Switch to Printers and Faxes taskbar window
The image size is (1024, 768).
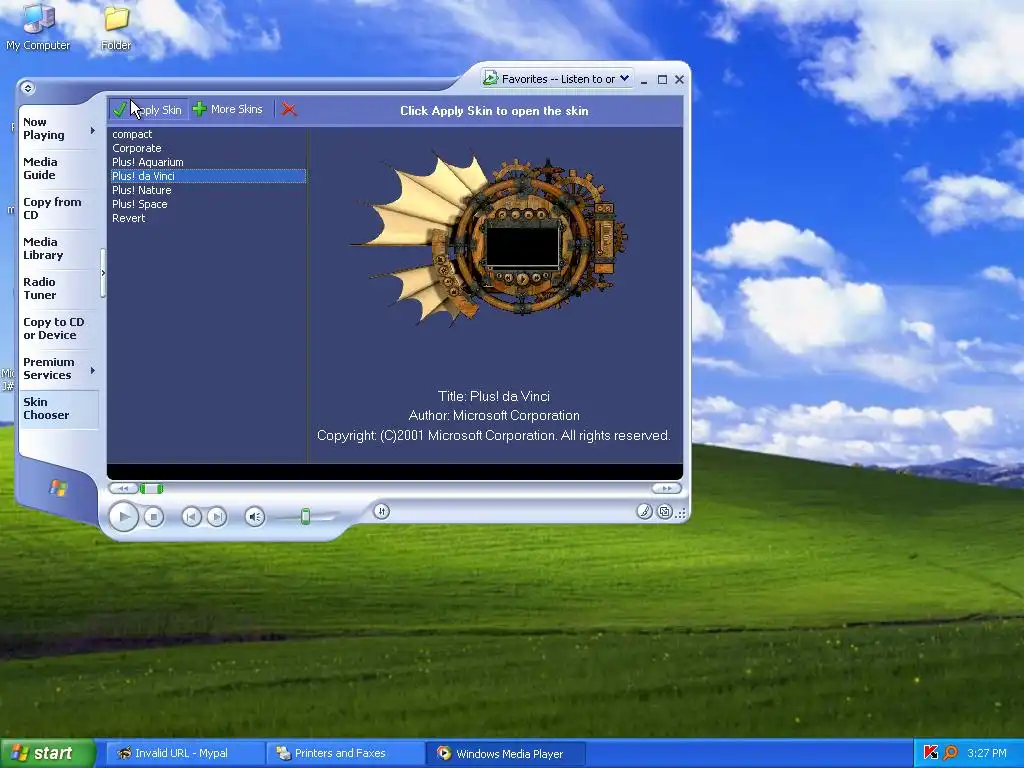coord(347,753)
